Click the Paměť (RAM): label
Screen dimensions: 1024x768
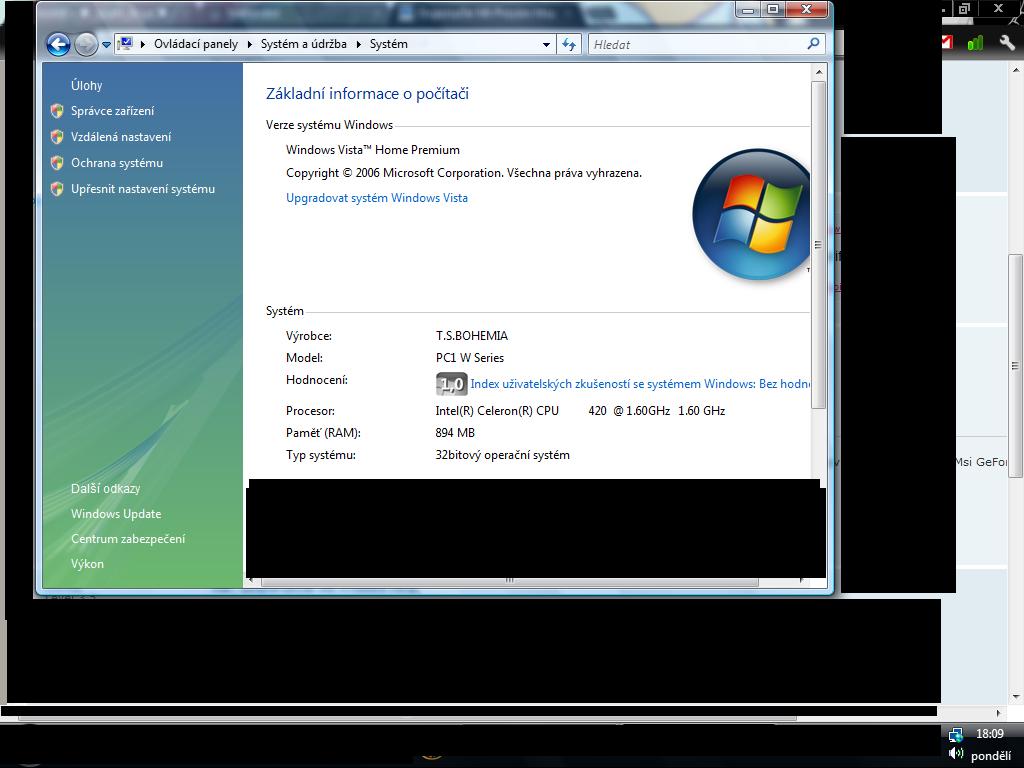click(323, 433)
